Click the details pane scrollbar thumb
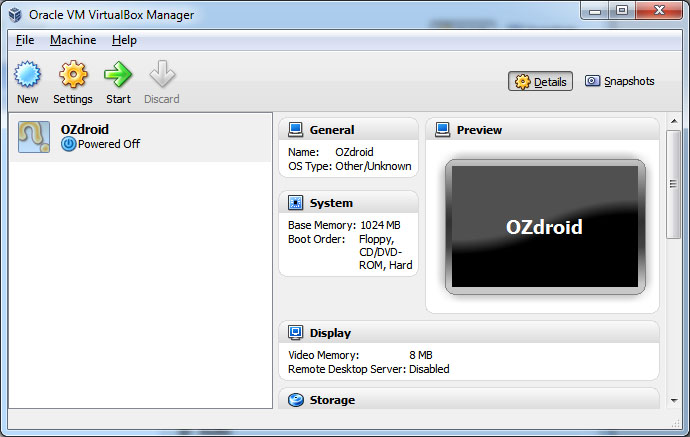This screenshot has width=690, height=437. (x=673, y=184)
